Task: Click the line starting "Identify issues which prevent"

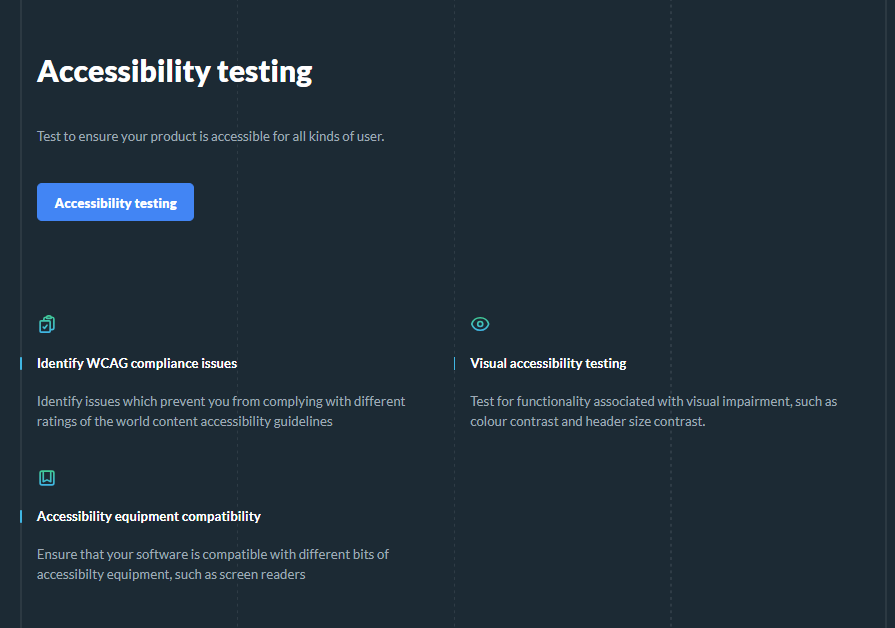Action: [221, 401]
